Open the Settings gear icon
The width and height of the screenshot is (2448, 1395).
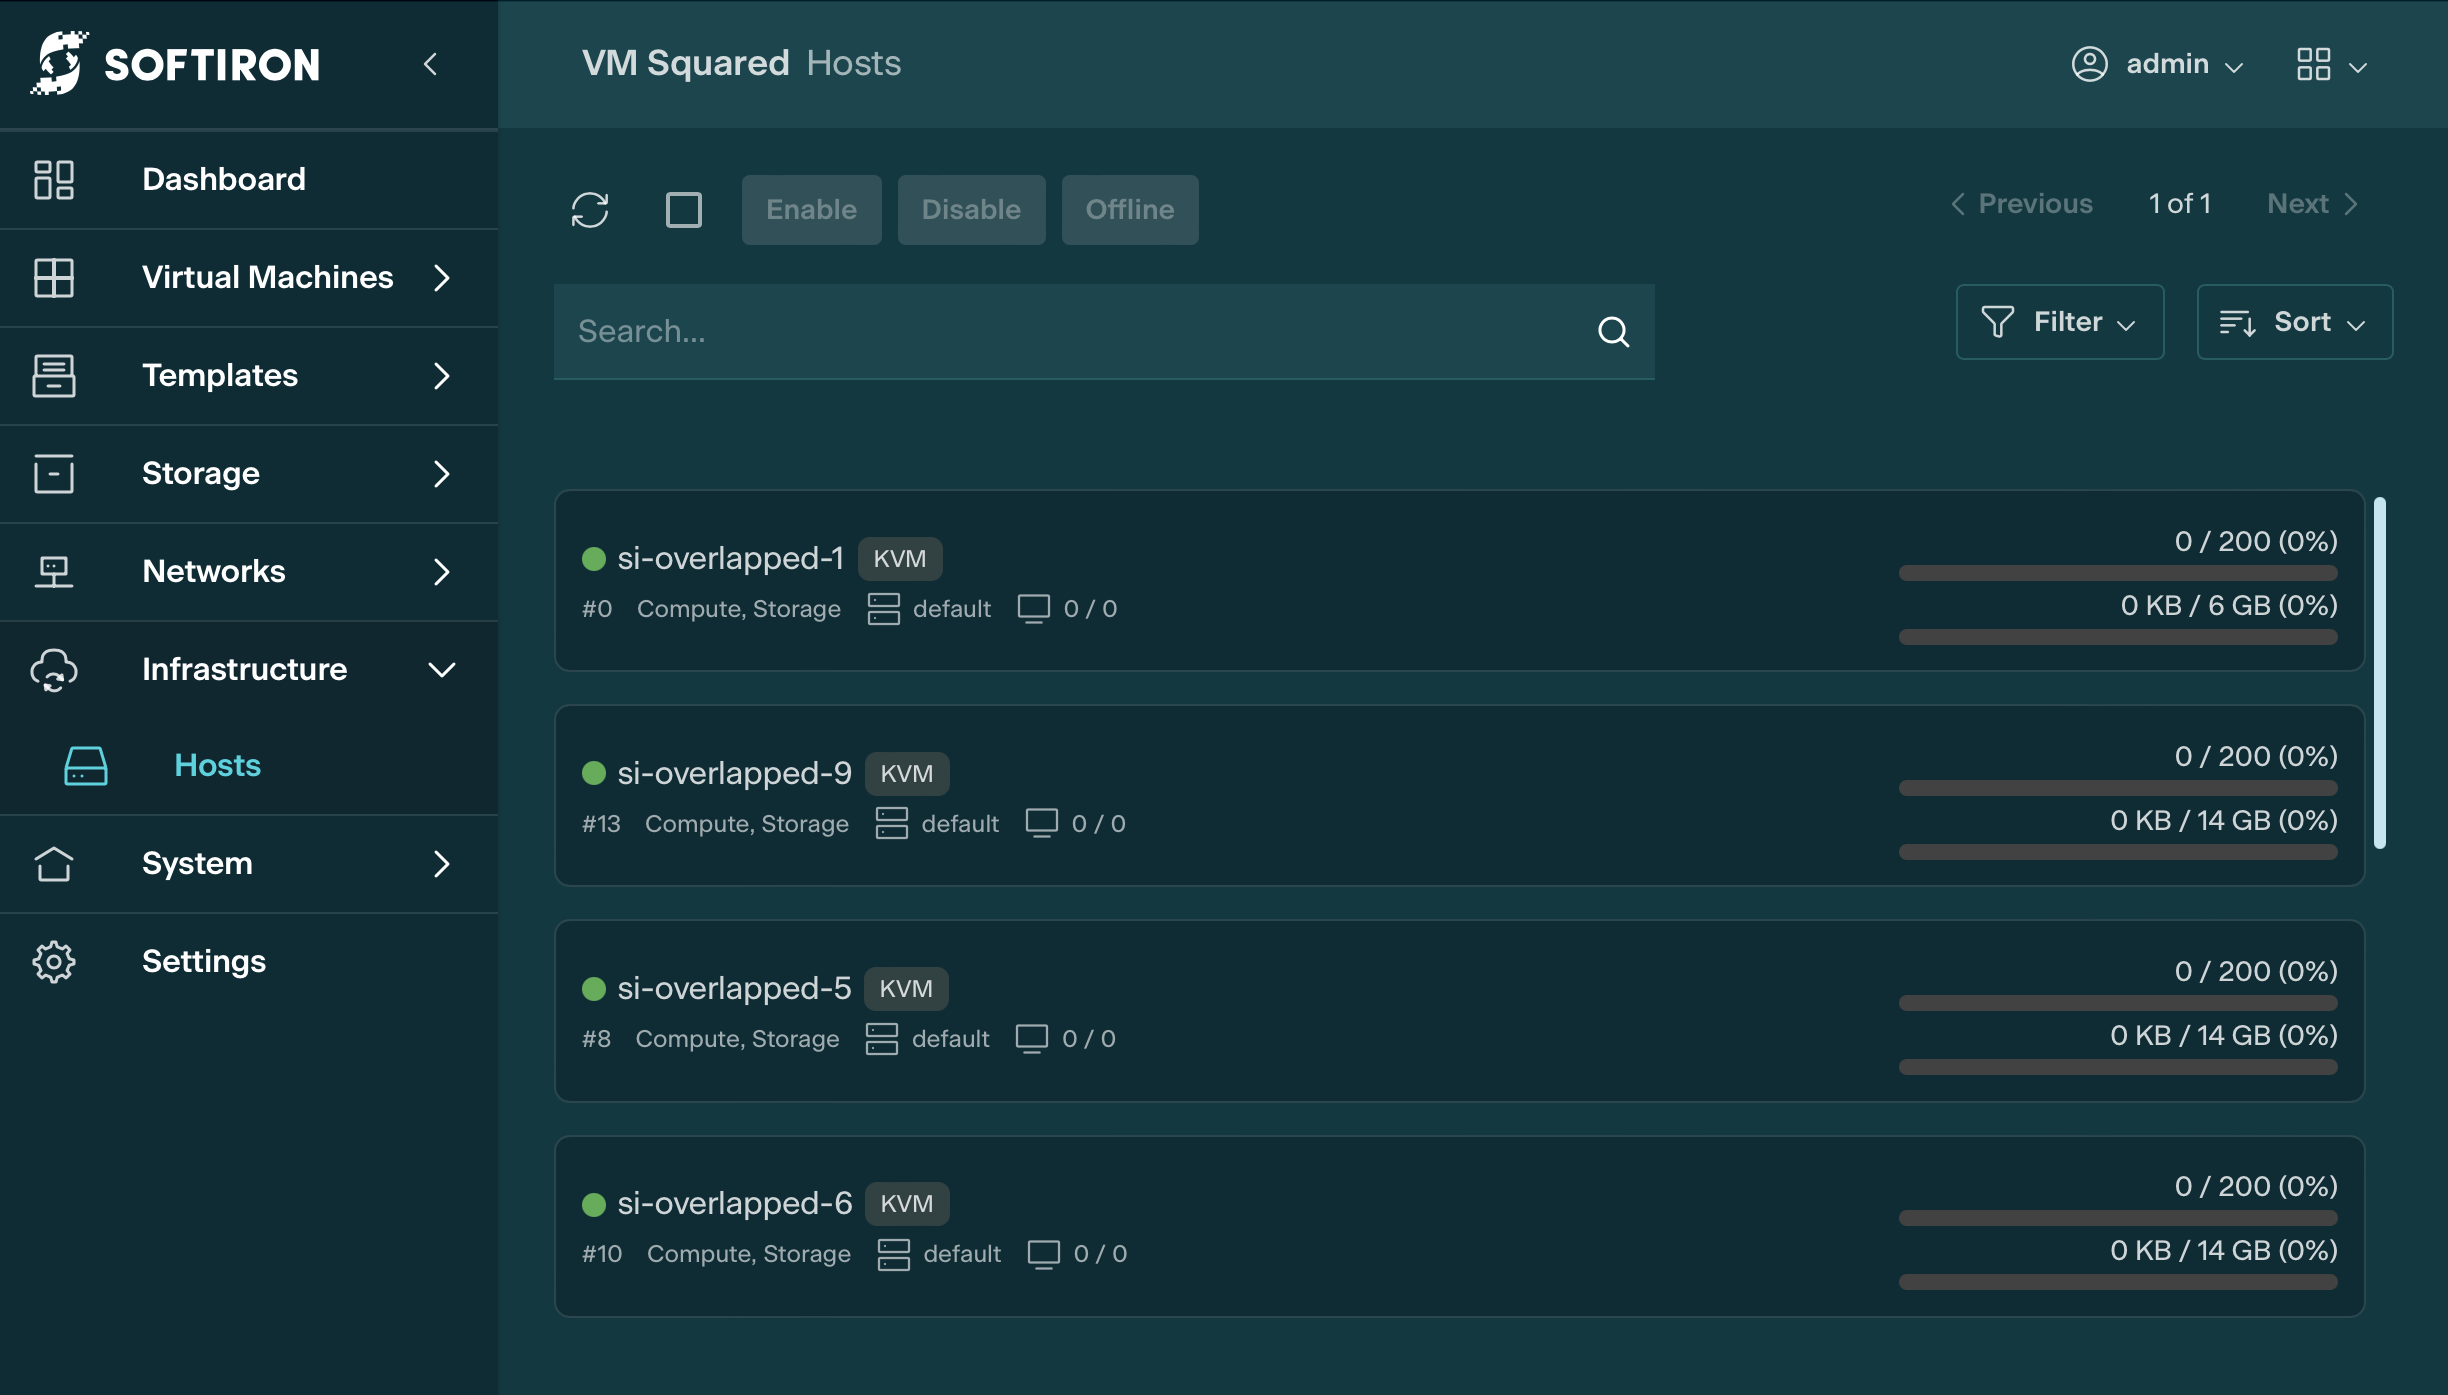click(x=54, y=962)
